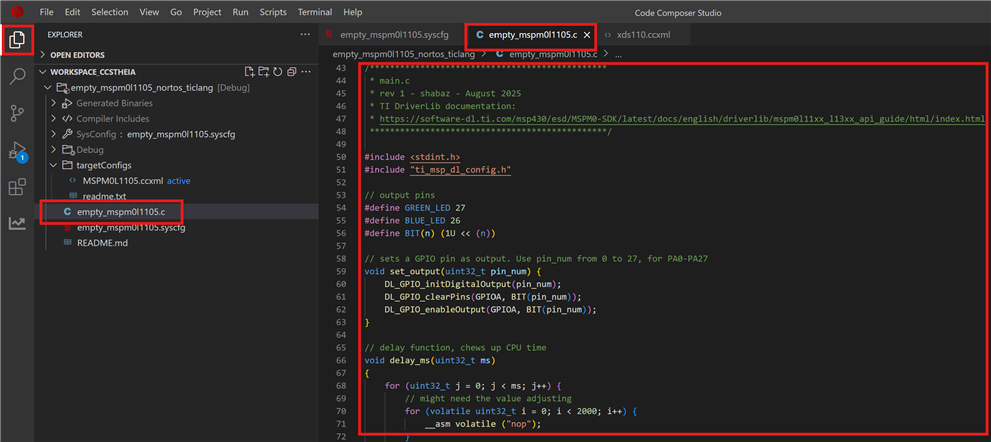The width and height of the screenshot is (991, 442).
Task: Open the Extensions view
Action: pyautogui.click(x=17, y=187)
